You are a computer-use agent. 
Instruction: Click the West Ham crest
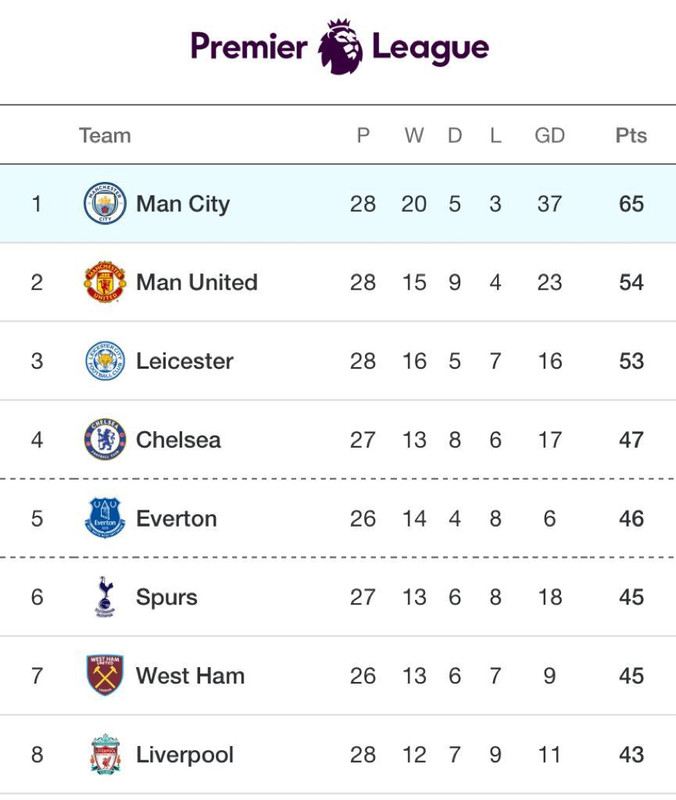point(105,675)
